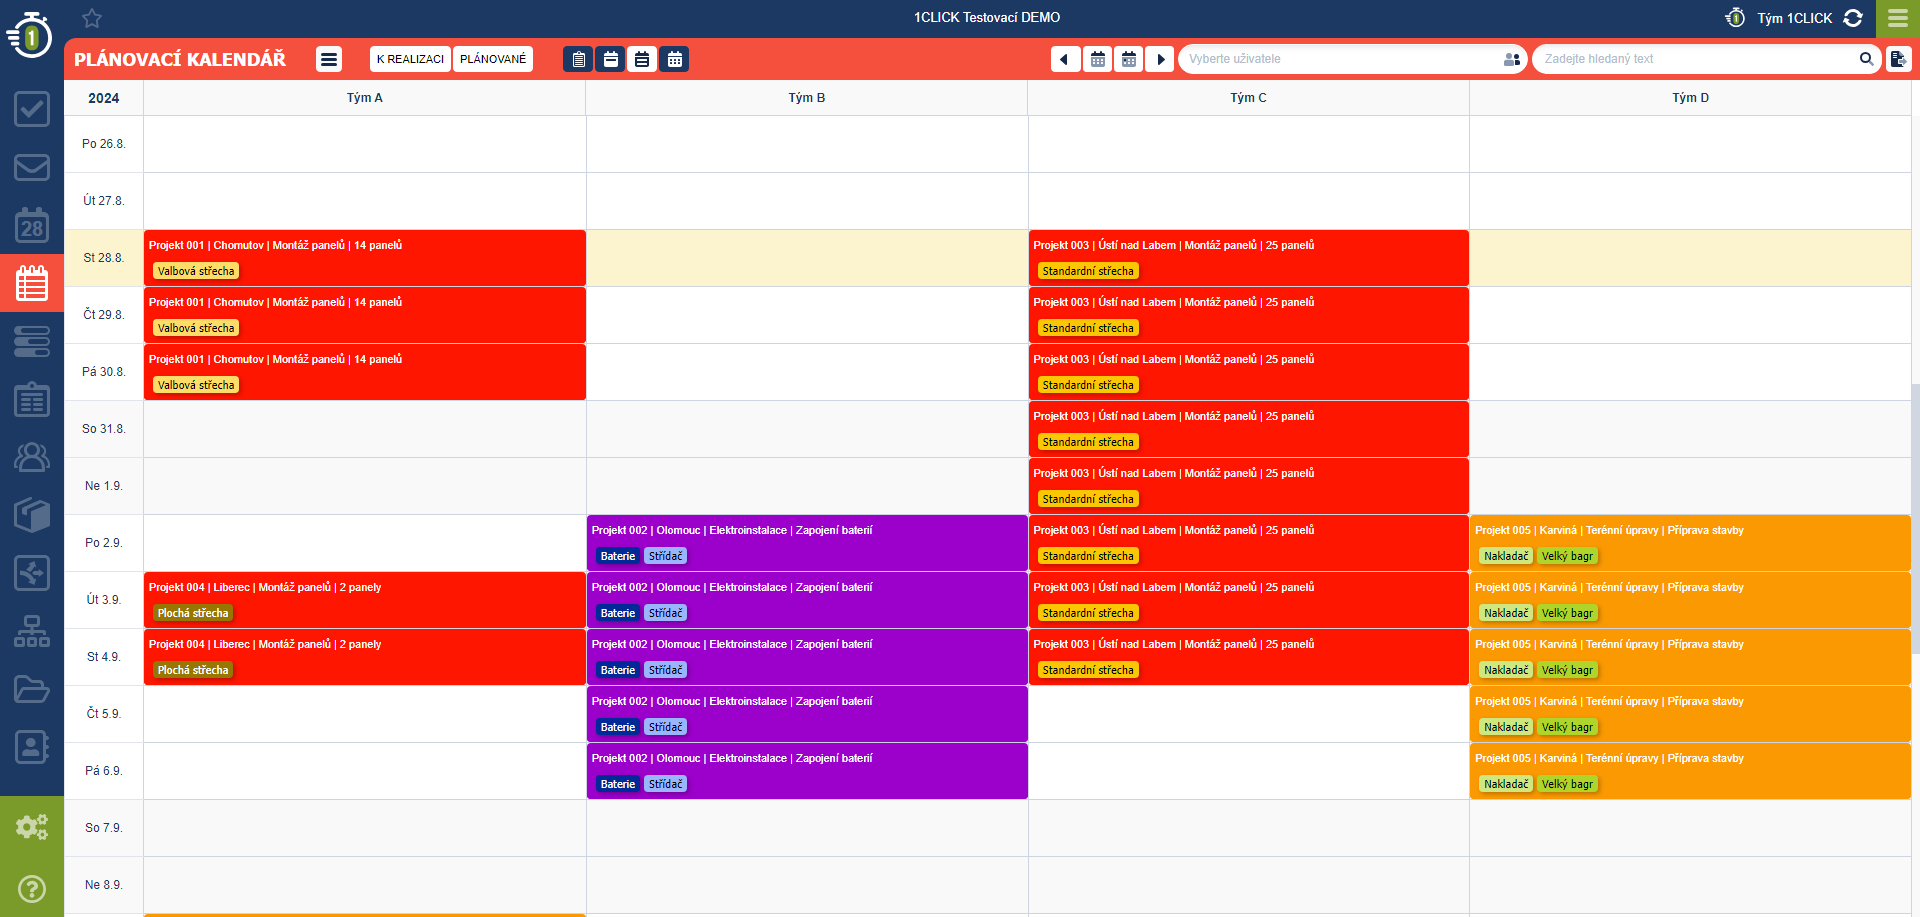Select the Tým A column header
Screen dimensions: 1920x917
point(365,98)
